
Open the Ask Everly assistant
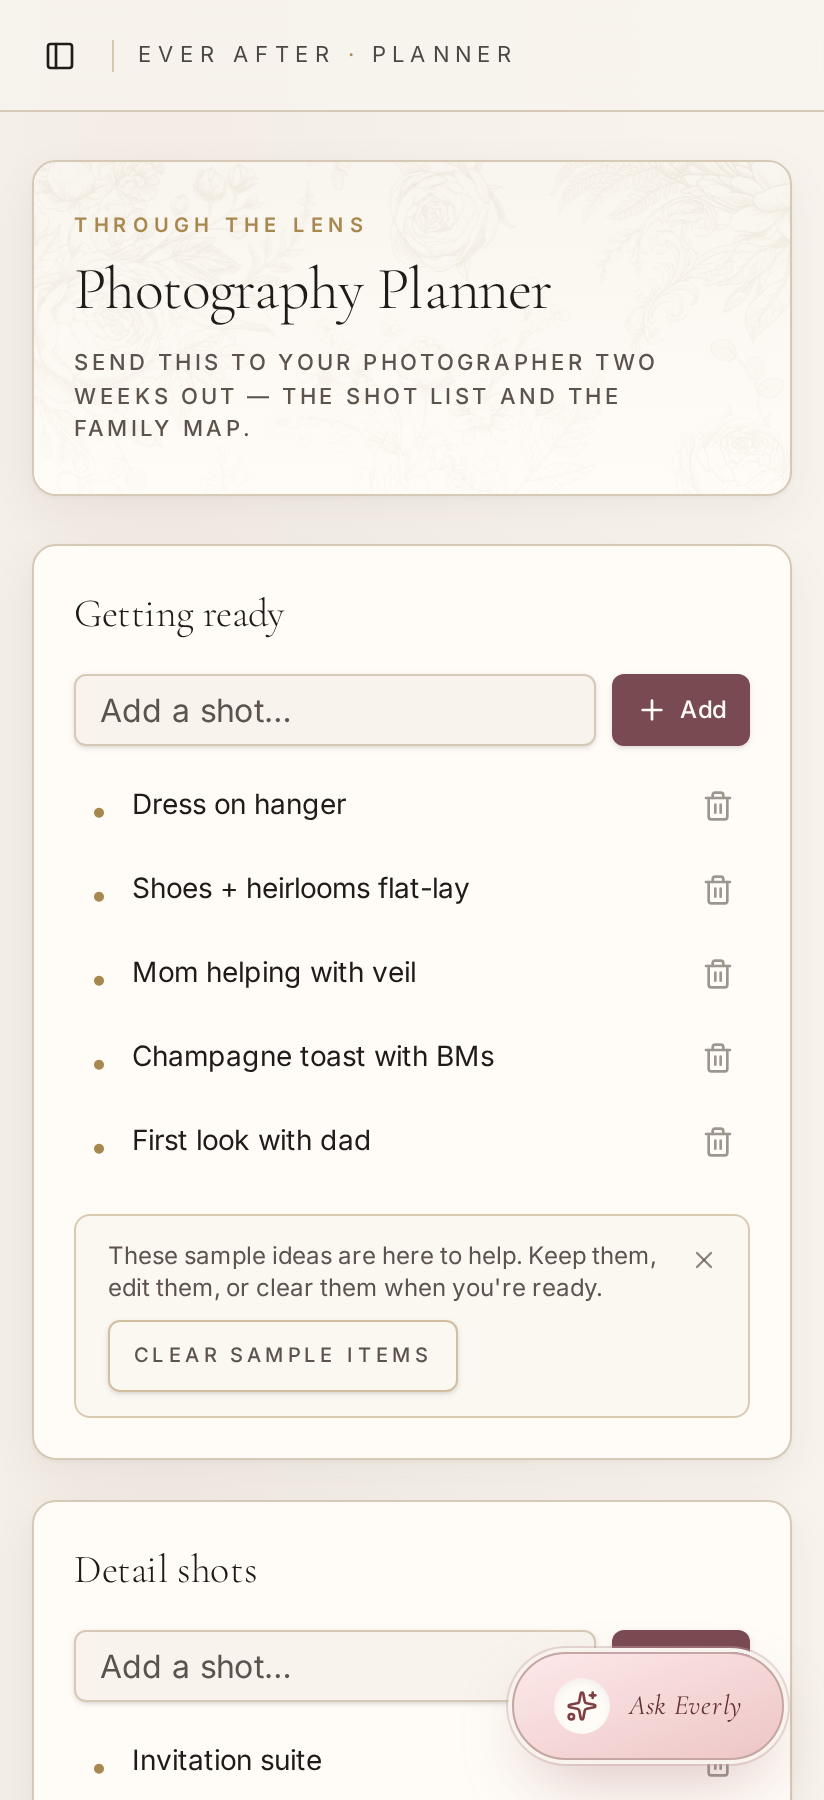pos(648,1706)
